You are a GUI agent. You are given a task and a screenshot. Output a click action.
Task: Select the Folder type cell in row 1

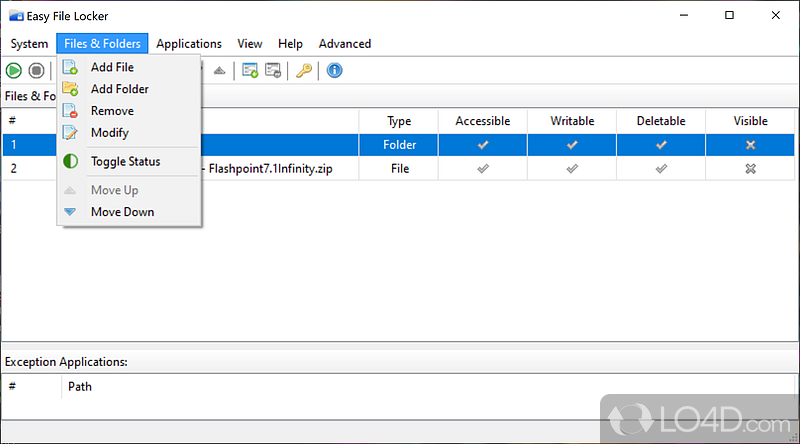click(x=399, y=145)
